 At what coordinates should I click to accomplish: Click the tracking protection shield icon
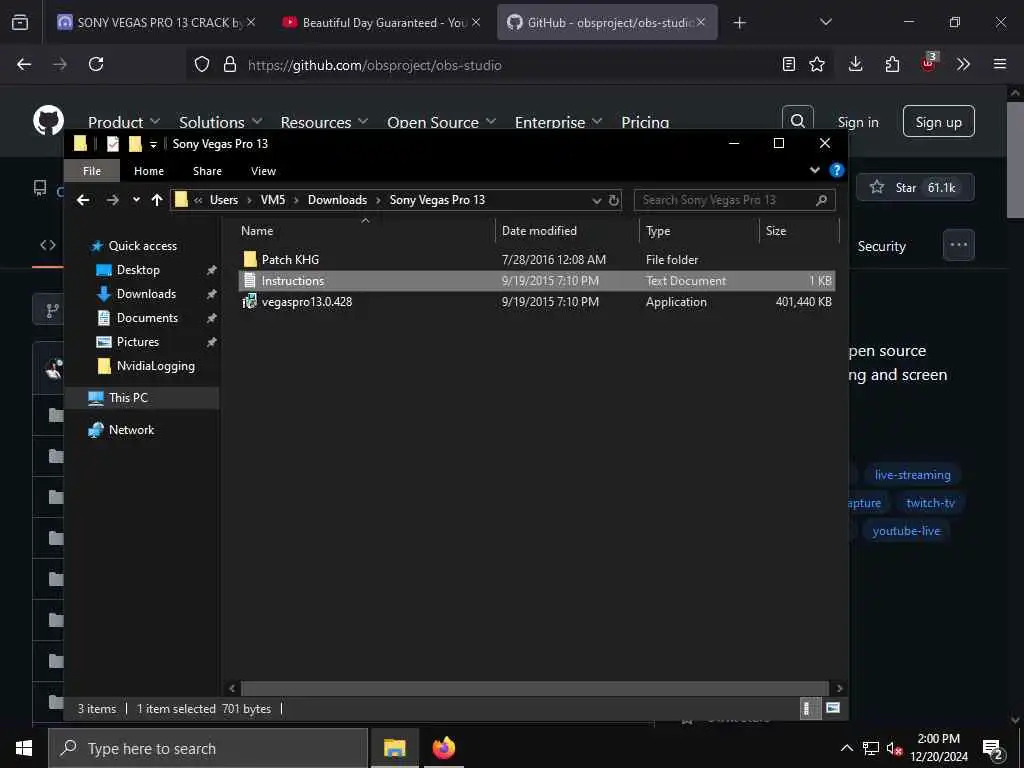pyautogui.click(x=202, y=64)
